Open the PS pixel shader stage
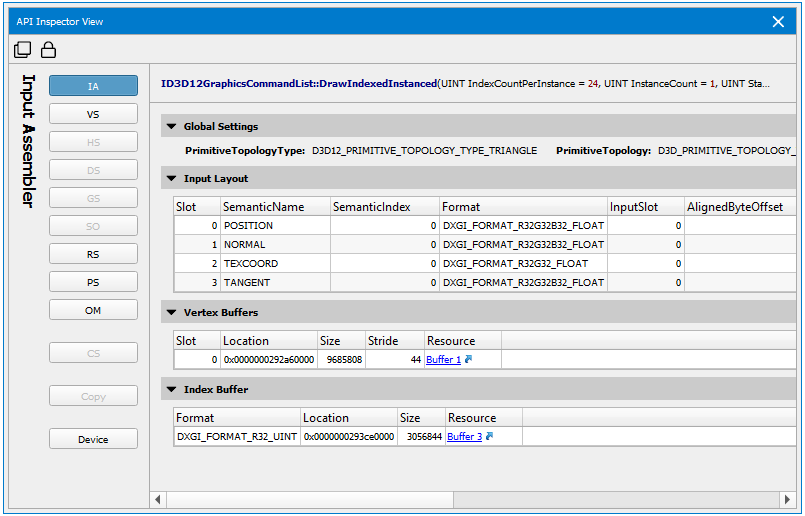This screenshot has width=805, height=516. [93, 283]
